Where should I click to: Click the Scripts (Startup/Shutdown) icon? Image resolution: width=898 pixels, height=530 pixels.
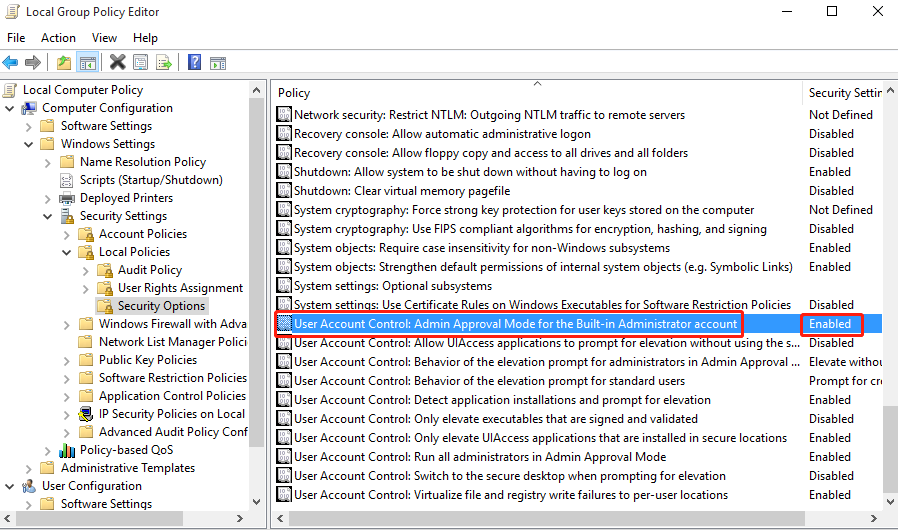click(x=67, y=180)
